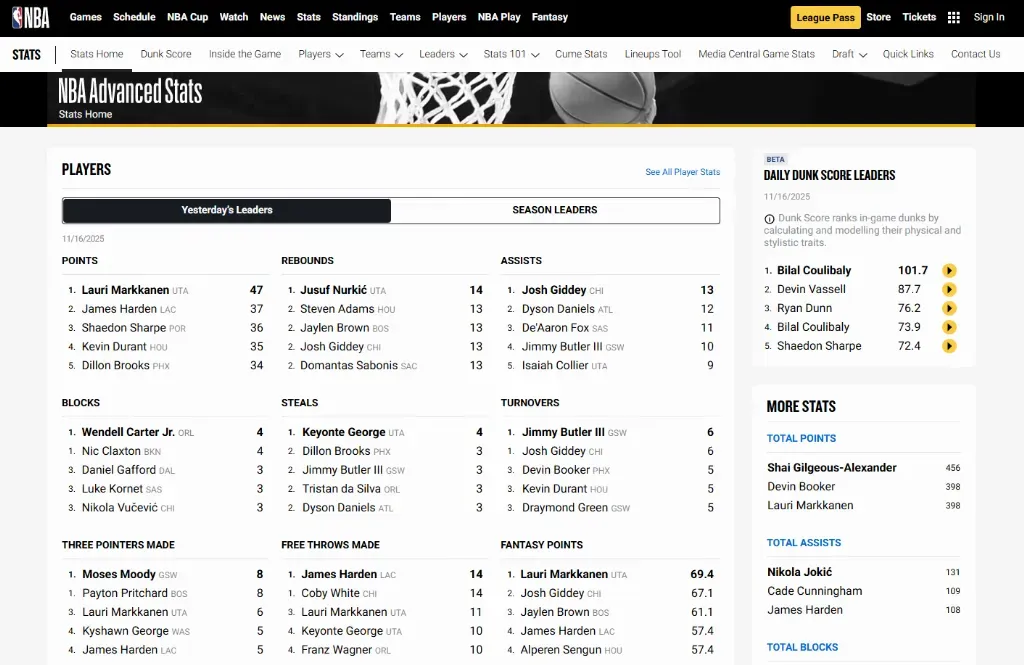Click the Sign In link

[x=988, y=17]
